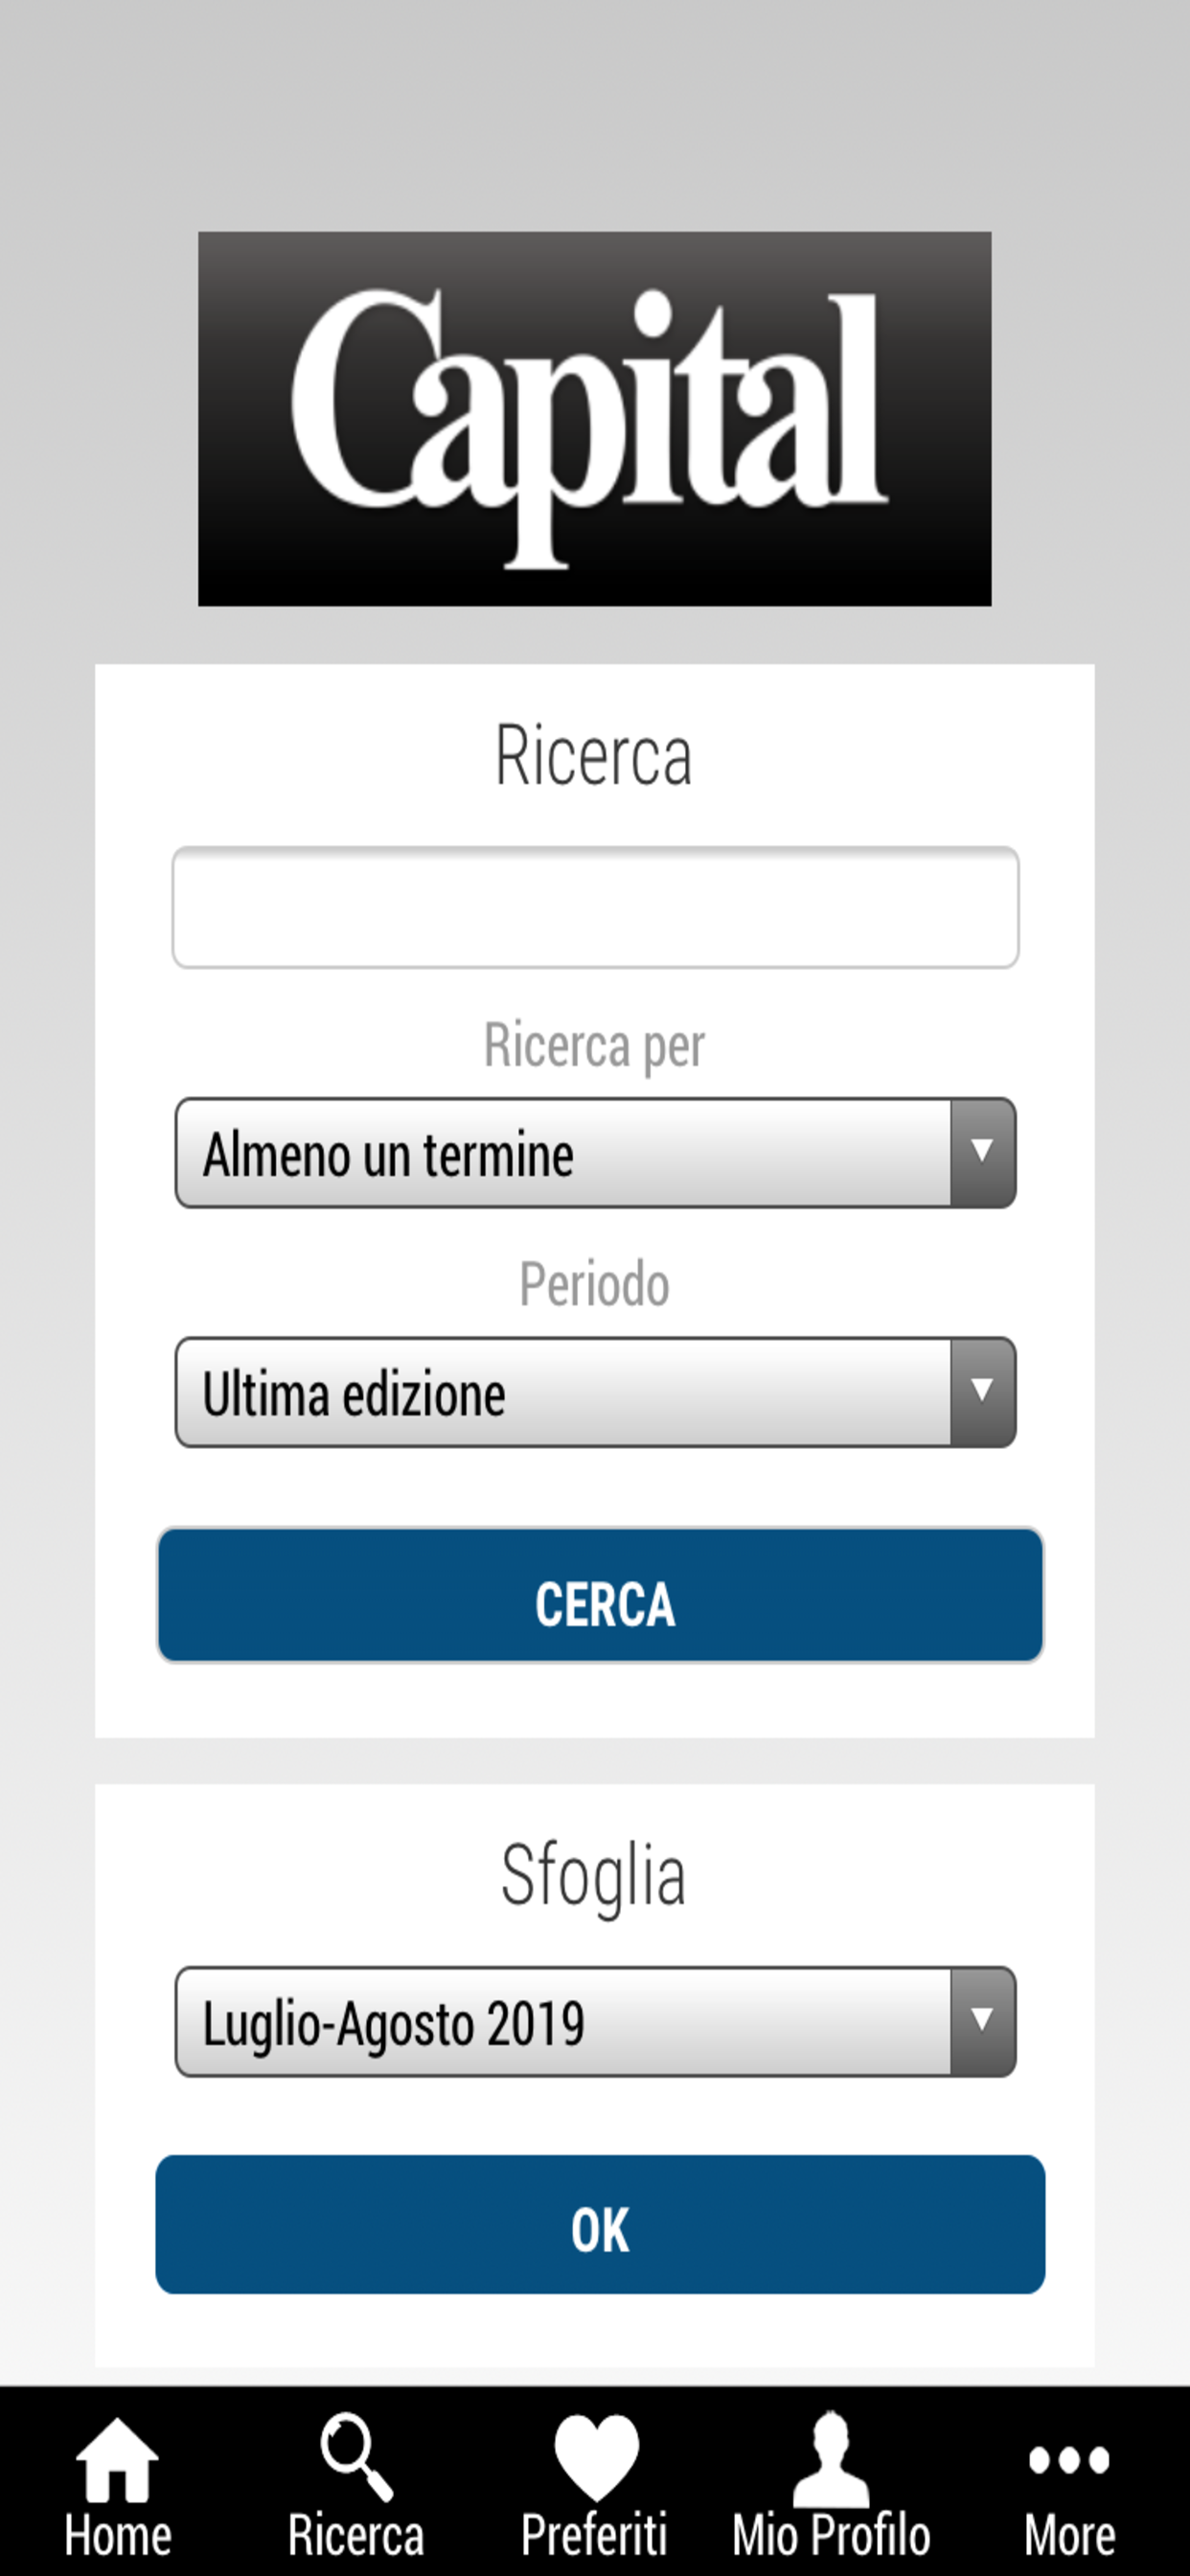Tap the three-dot More icon
The width and height of the screenshot is (1190, 2576).
[1069, 2459]
